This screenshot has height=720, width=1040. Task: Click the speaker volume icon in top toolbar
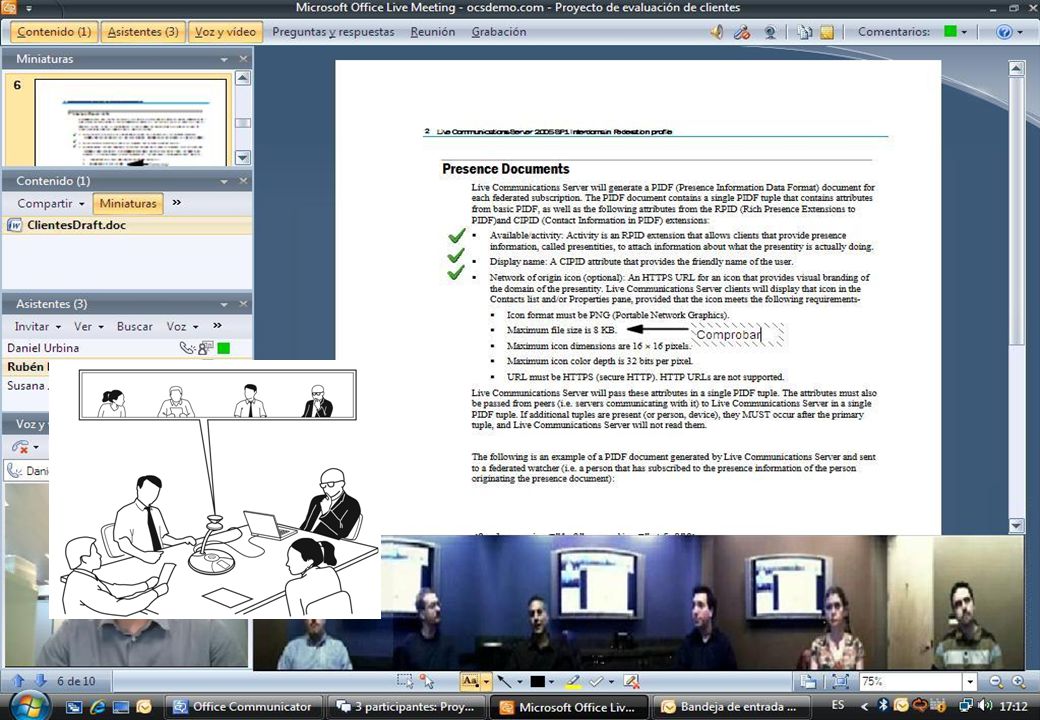pyautogui.click(x=716, y=32)
